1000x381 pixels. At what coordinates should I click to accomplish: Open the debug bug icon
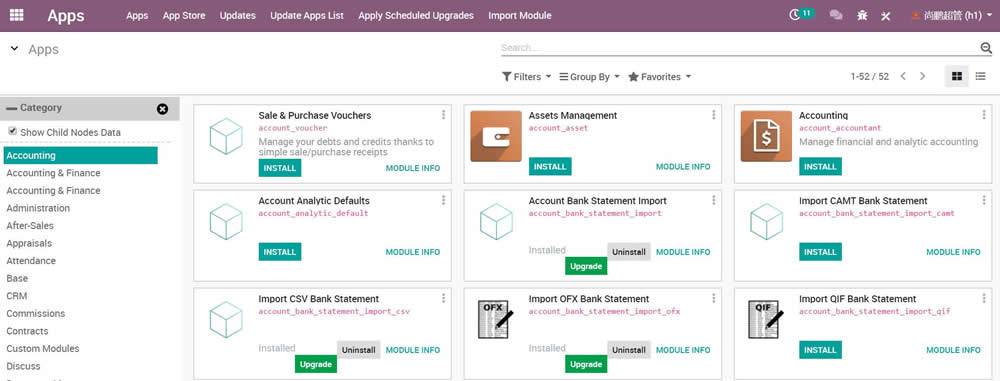(862, 15)
